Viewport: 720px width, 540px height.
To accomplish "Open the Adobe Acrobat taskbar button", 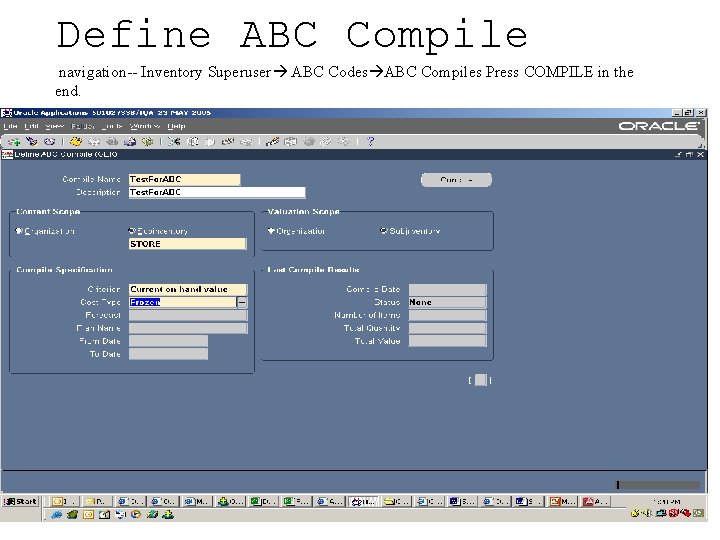I will [x=595, y=501].
